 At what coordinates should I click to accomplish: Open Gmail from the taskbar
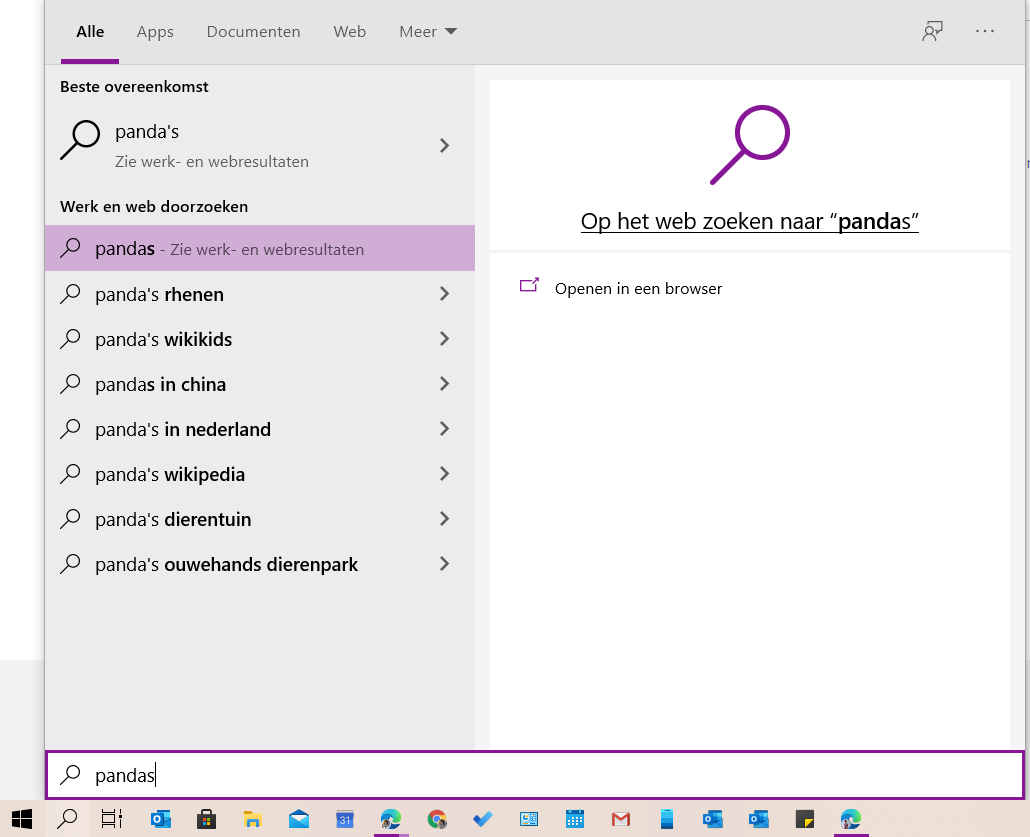point(621,819)
